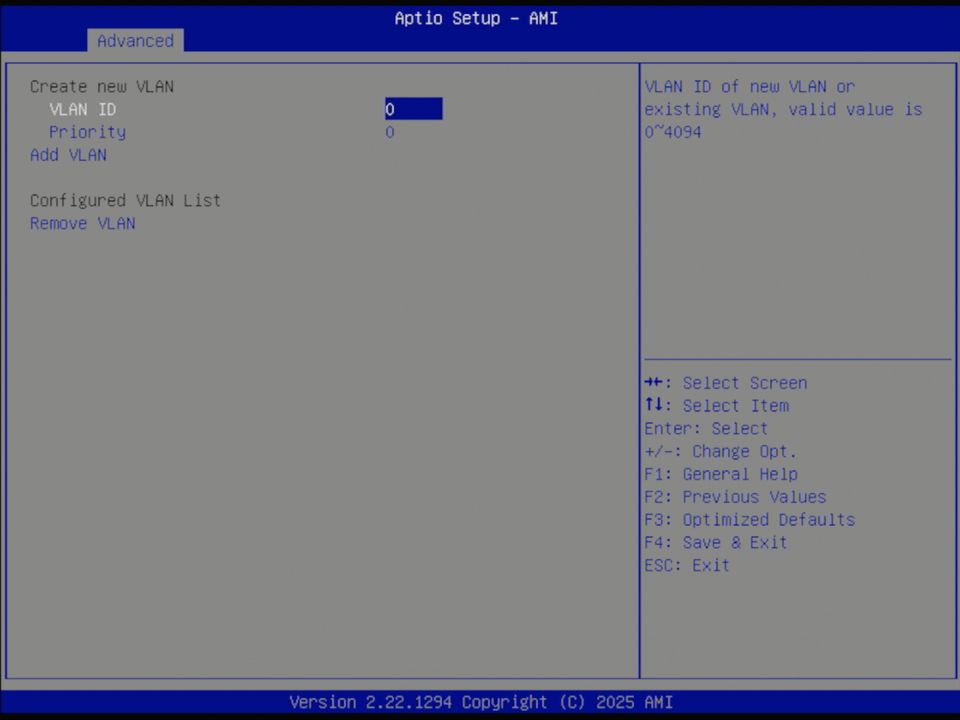The width and height of the screenshot is (960, 720).
Task: Click the ESC Exit hint
Action: 686,565
